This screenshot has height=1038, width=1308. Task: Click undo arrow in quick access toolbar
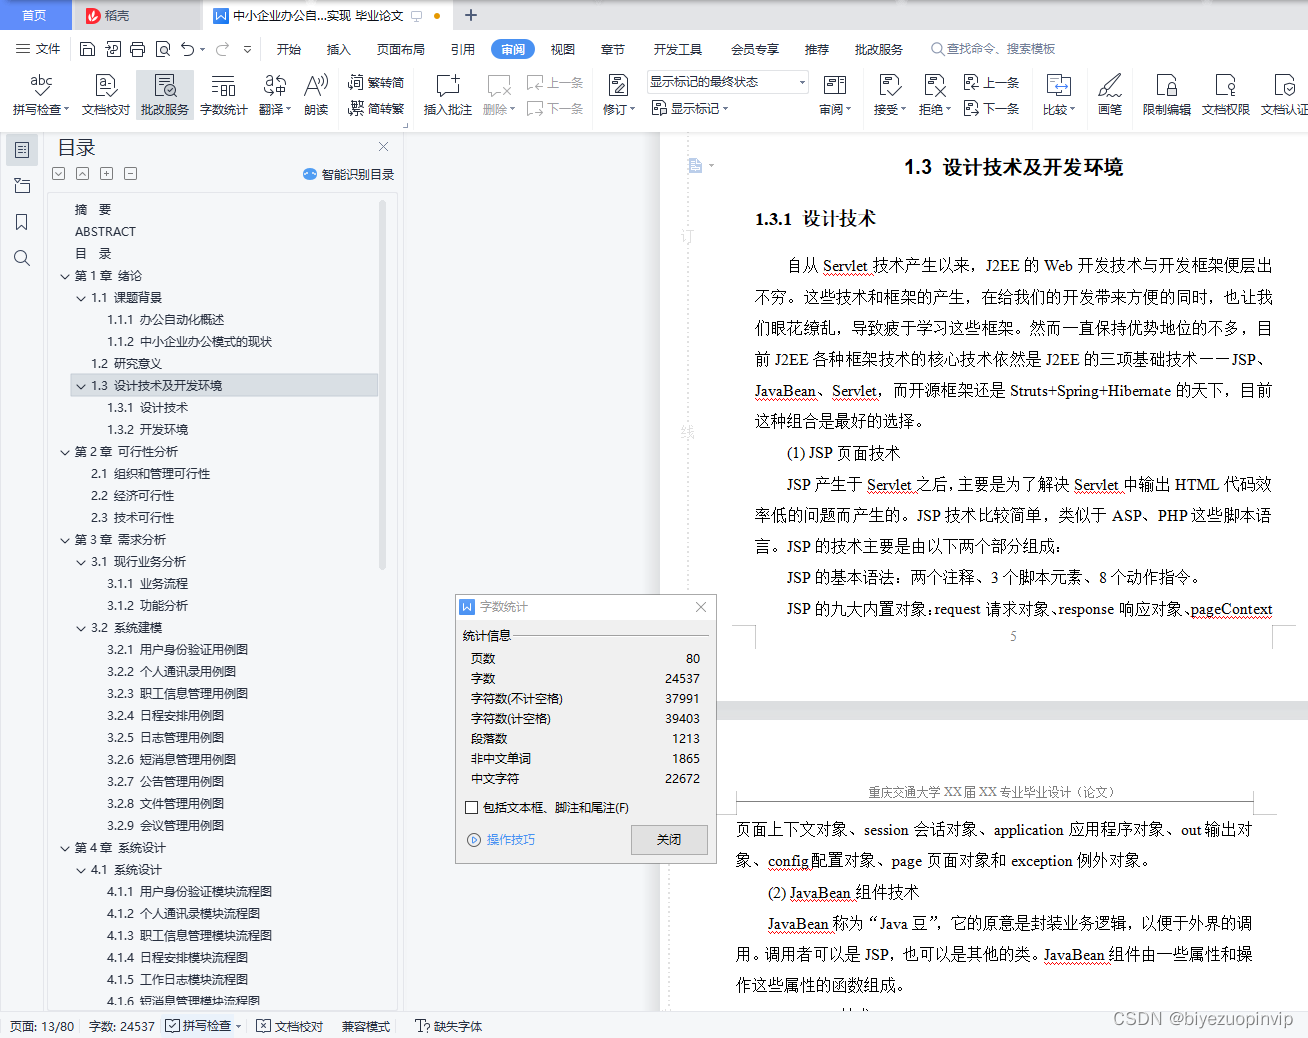click(187, 49)
